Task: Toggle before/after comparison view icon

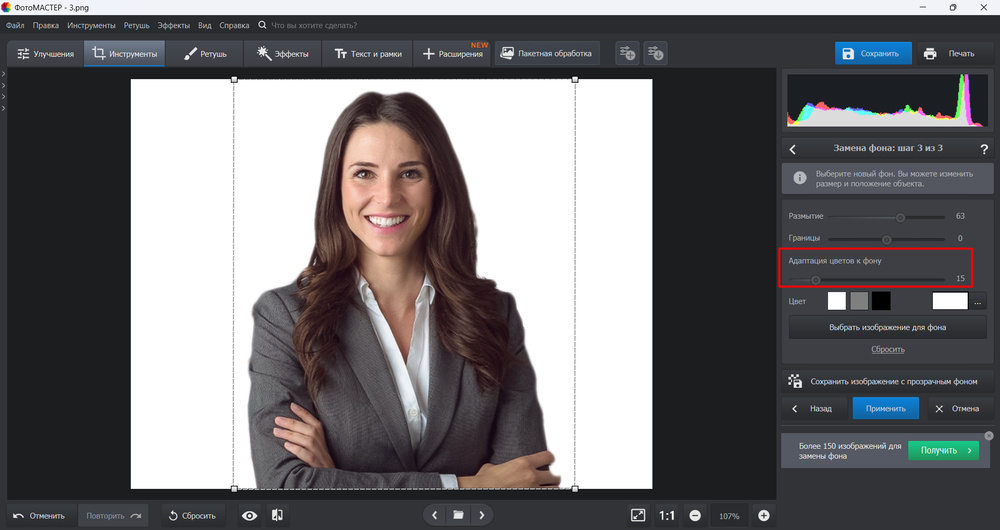Action: click(x=277, y=515)
